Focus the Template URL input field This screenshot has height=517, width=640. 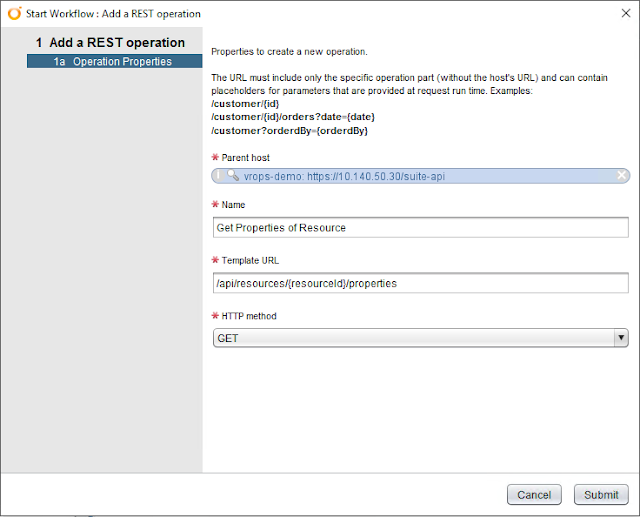pyautogui.click(x=420, y=283)
